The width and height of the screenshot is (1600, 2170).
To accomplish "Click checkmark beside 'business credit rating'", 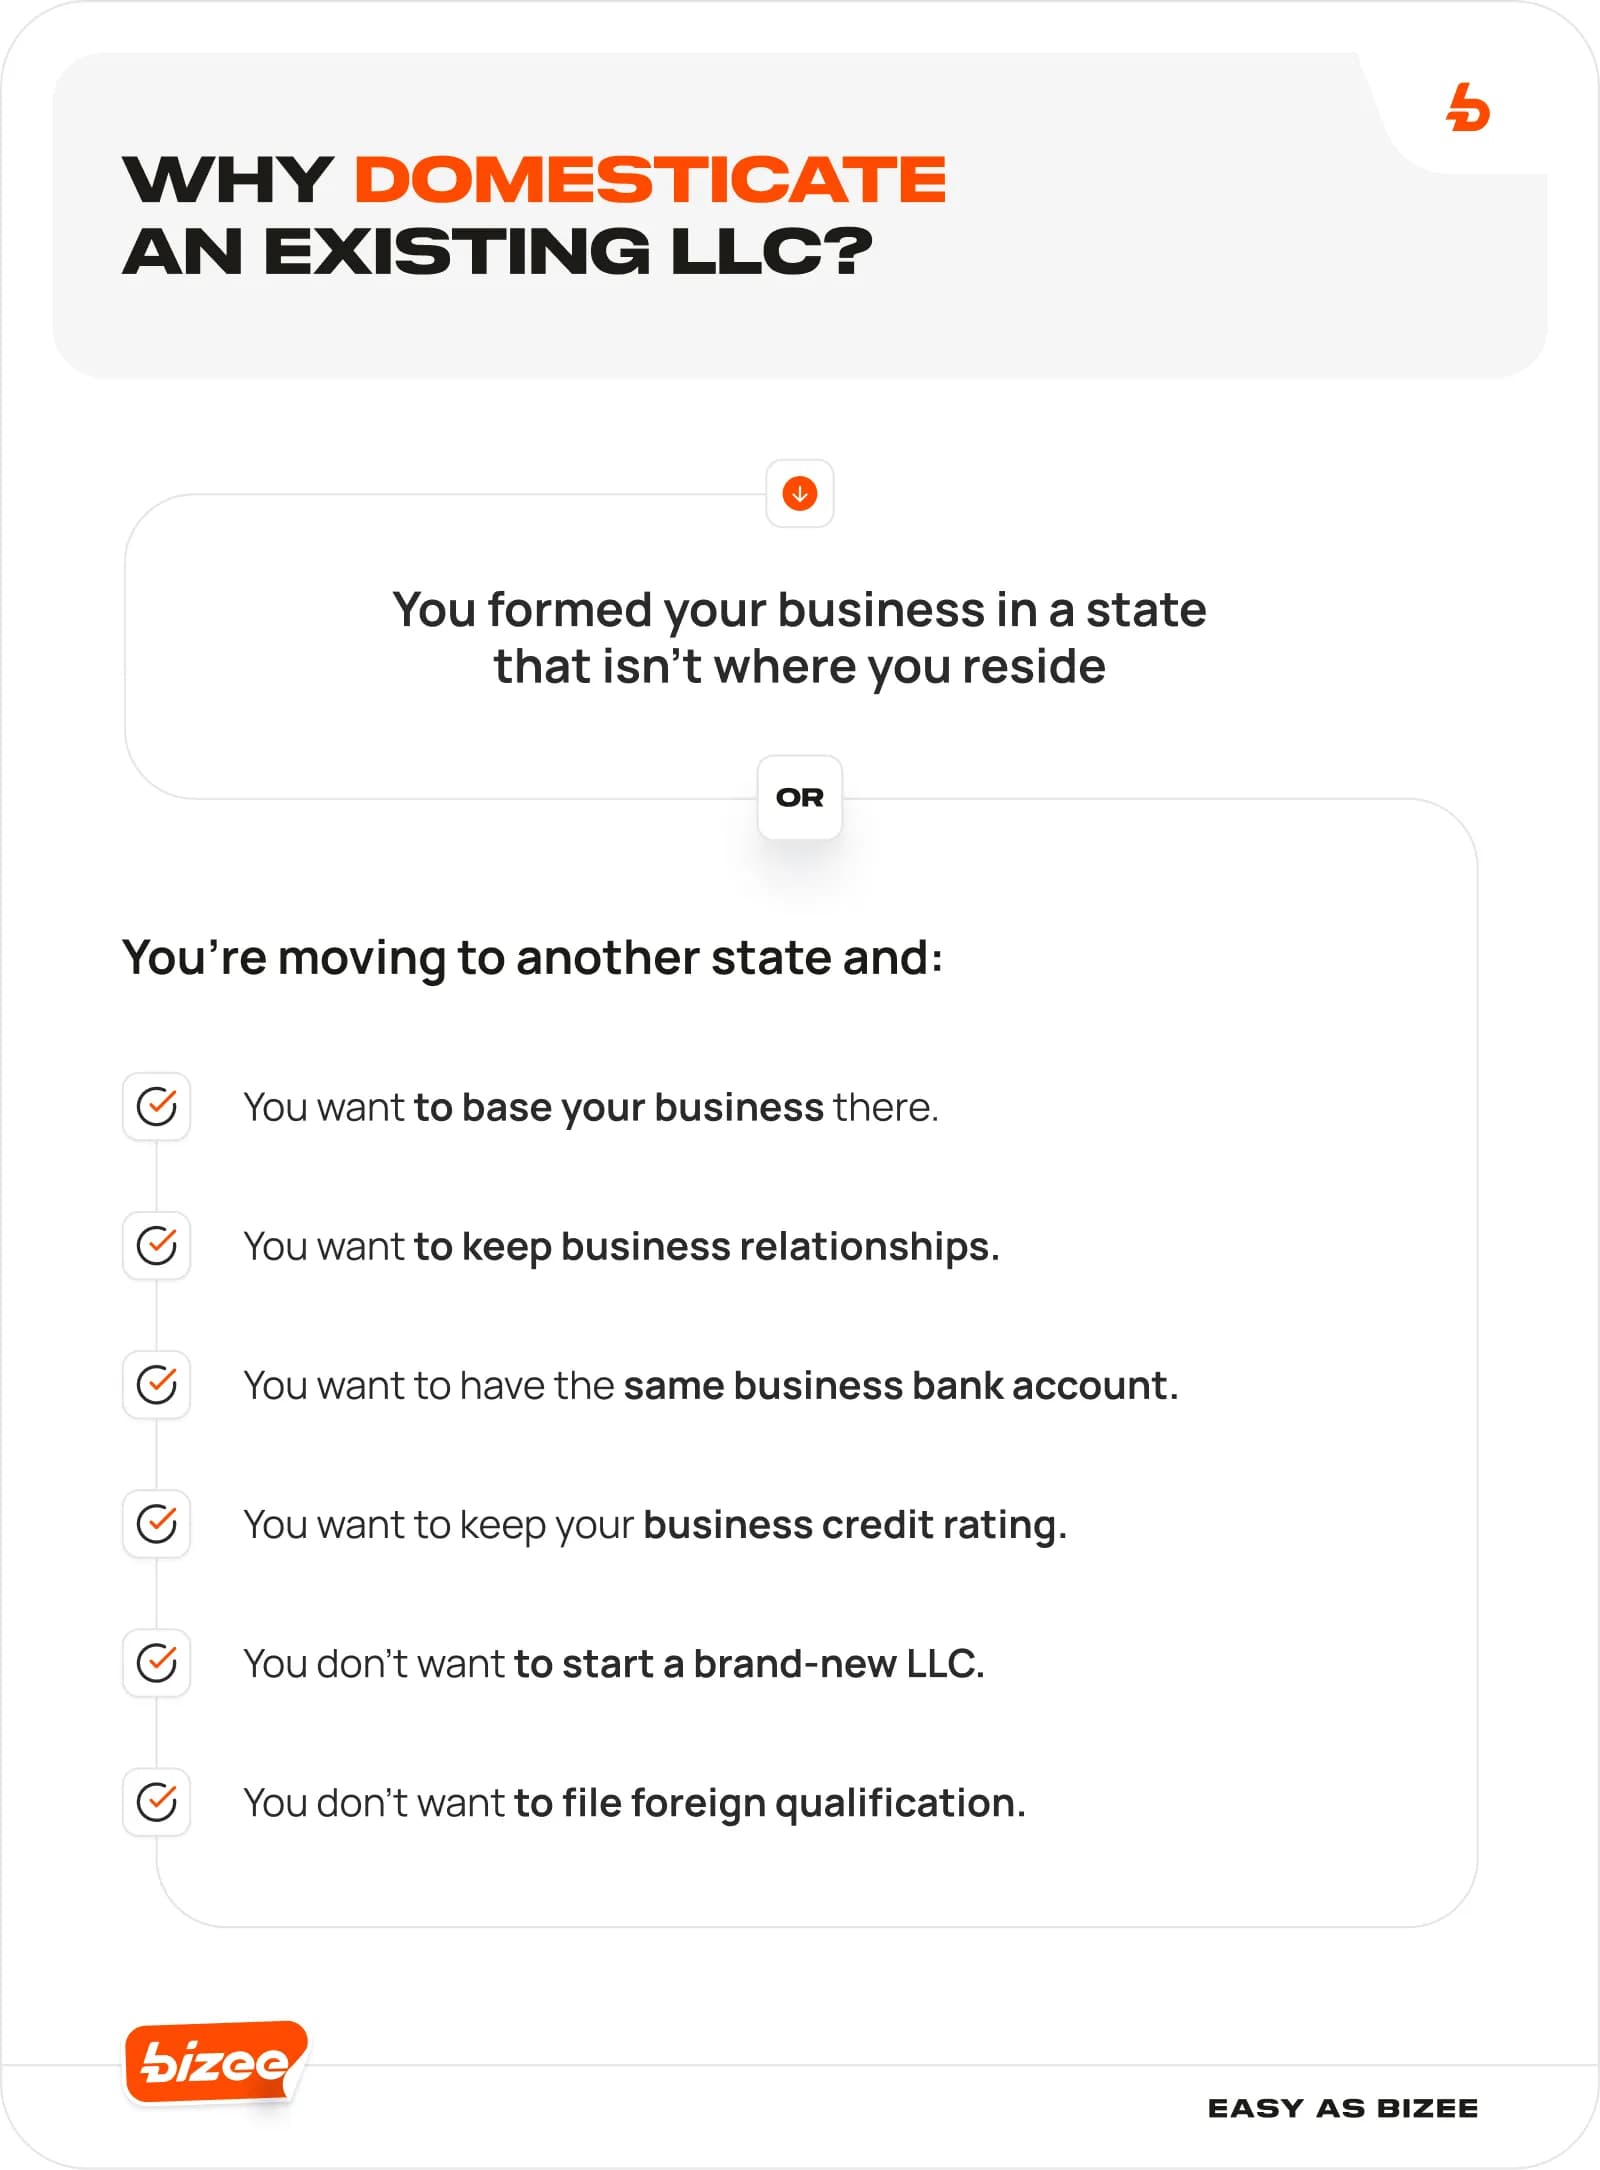I will point(157,1523).
